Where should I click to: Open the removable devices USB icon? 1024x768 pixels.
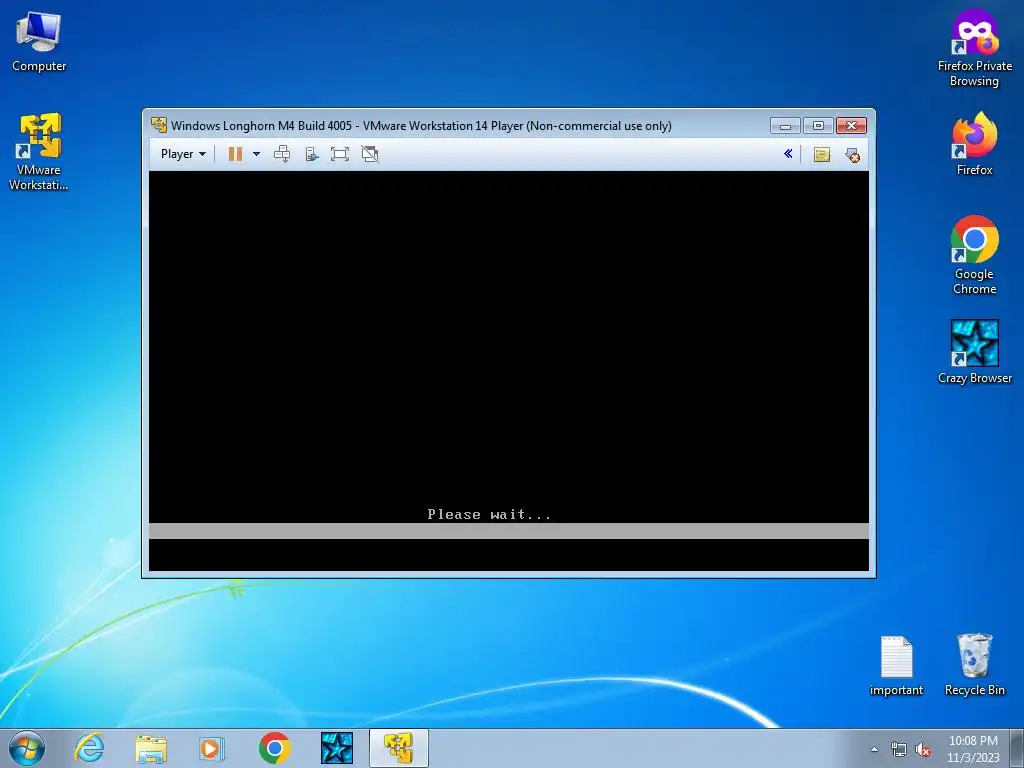[x=312, y=154]
